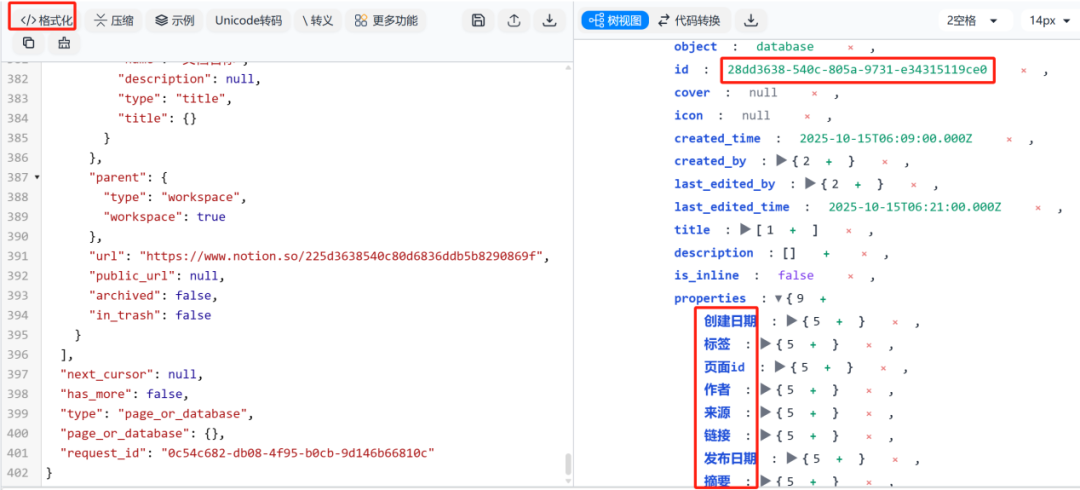The height and width of the screenshot is (490, 1080).
Task: Add child to 链接 with green plus
Action: tap(813, 436)
